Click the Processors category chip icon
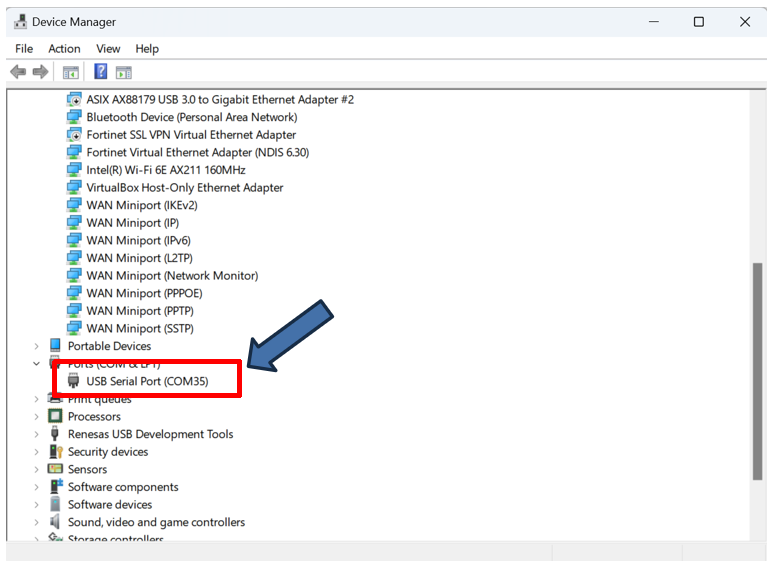771x561 pixels. (55, 417)
